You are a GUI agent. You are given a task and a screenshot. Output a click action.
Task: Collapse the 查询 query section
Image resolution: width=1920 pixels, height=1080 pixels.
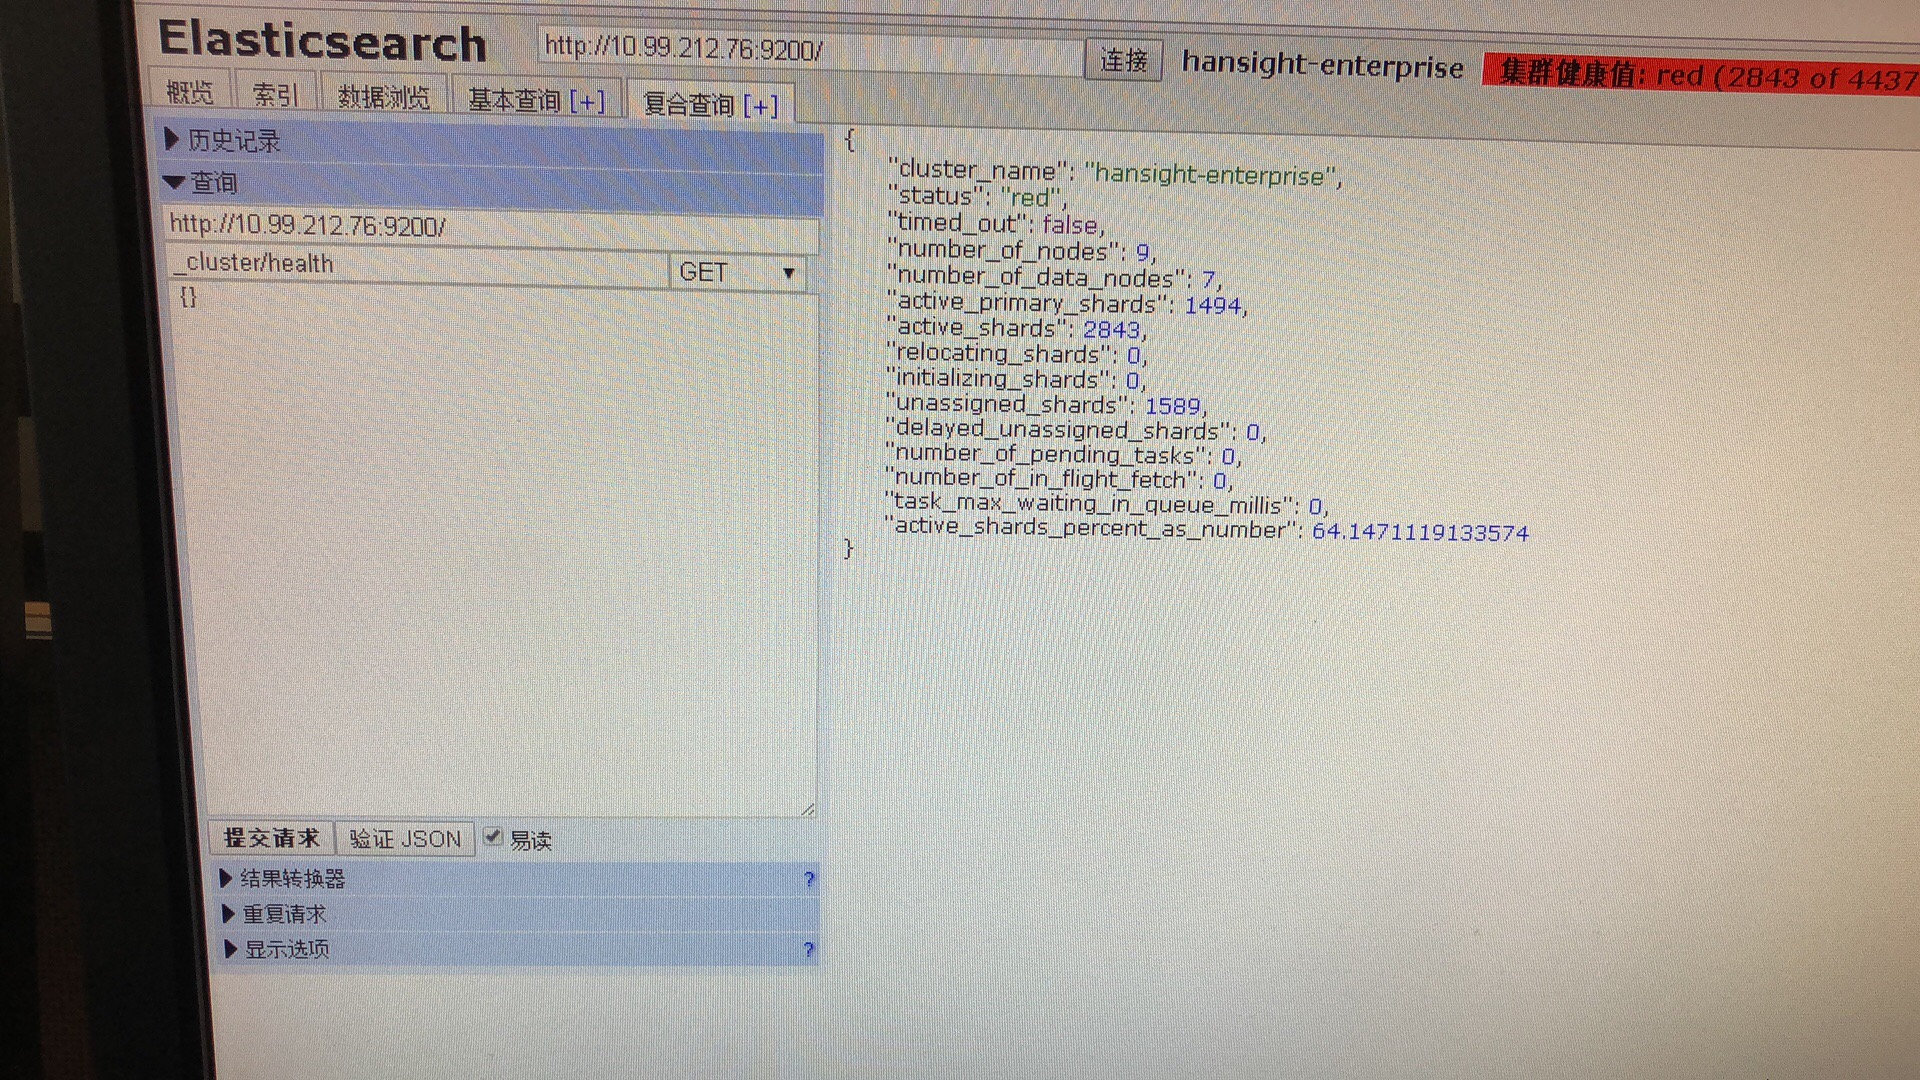[492, 183]
